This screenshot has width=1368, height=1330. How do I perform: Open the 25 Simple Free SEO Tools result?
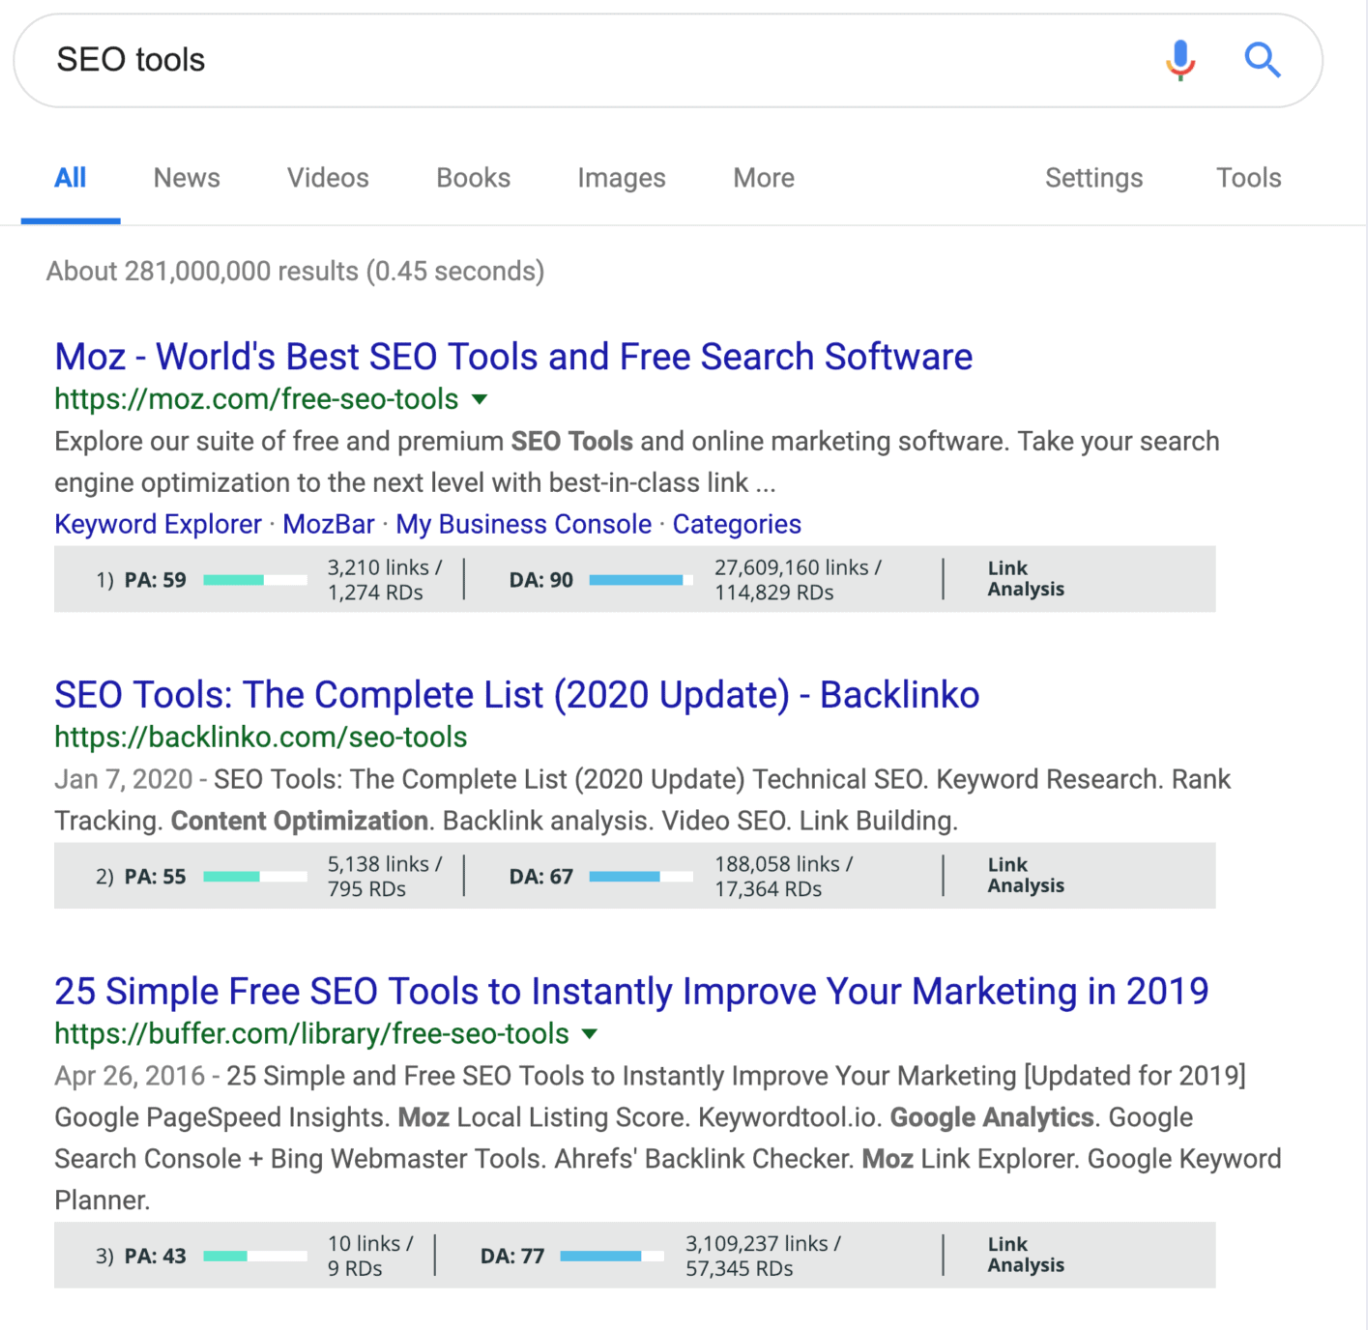pyautogui.click(x=631, y=991)
